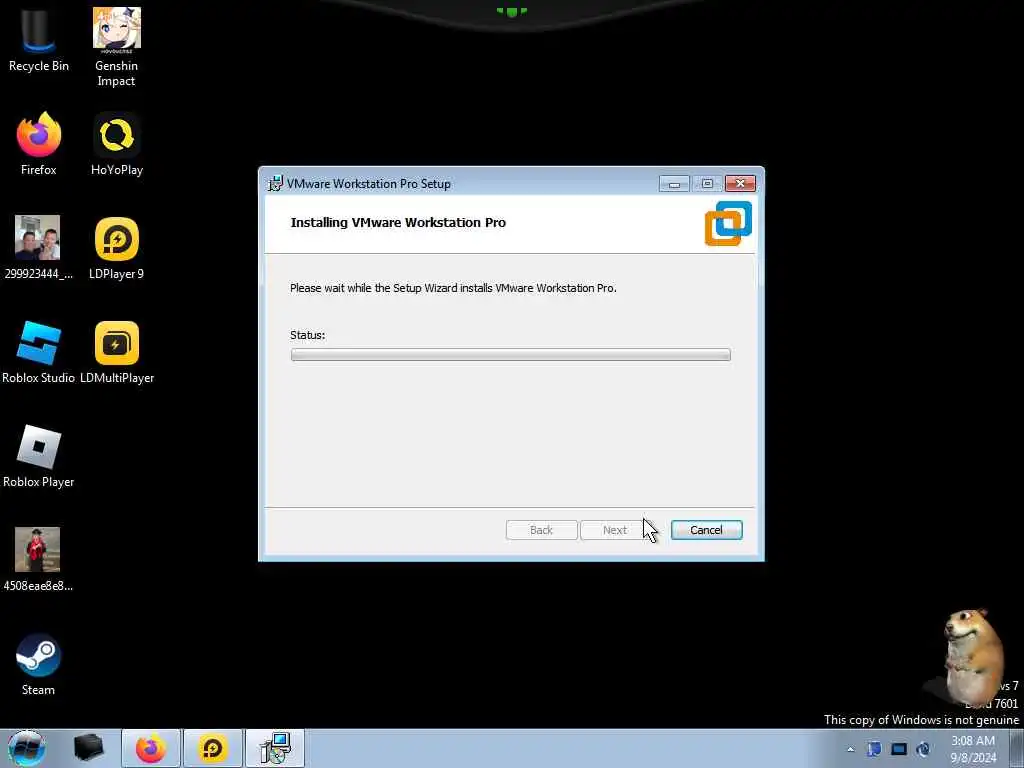Click the hamster desktop pet
This screenshot has width=1024, height=768.
tap(972, 656)
